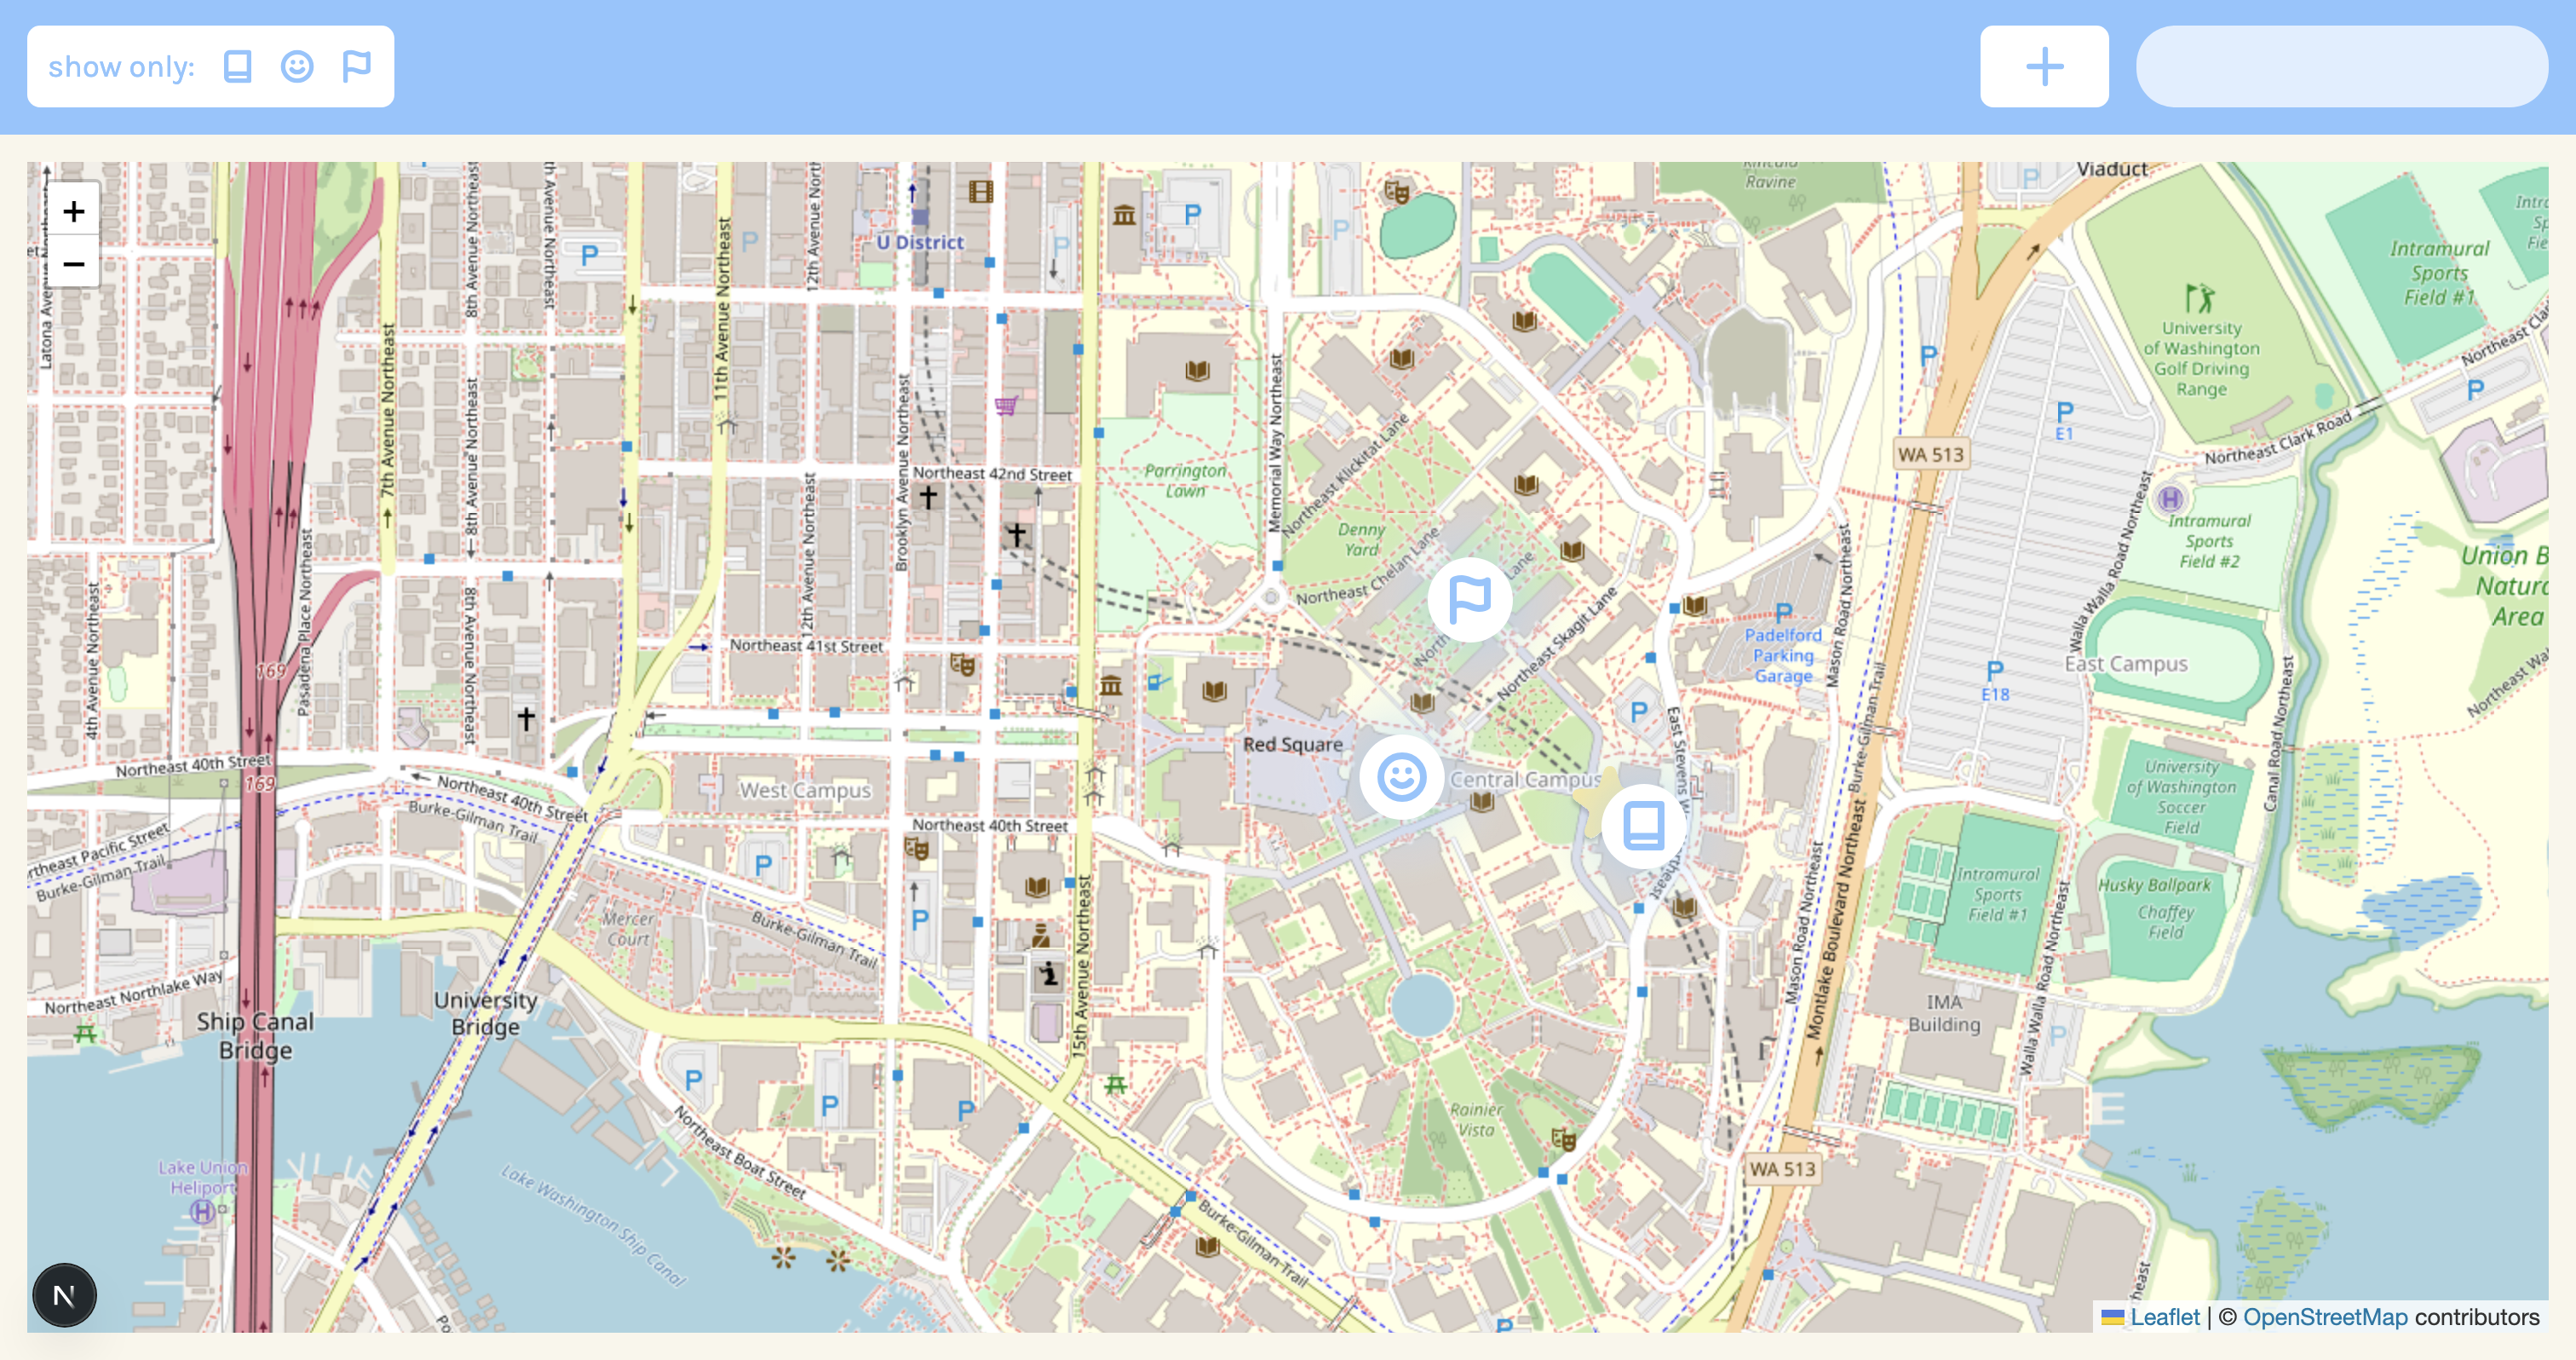Zoom out on the map

pyautogui.click(x=73, y=264)
